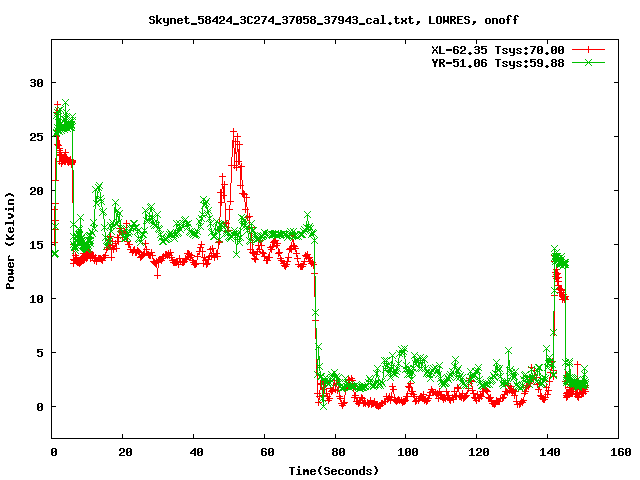The width and height of the screenshot is (640, 480).
Task: Click the x-axis tick label 40
Action: point(196,452)
